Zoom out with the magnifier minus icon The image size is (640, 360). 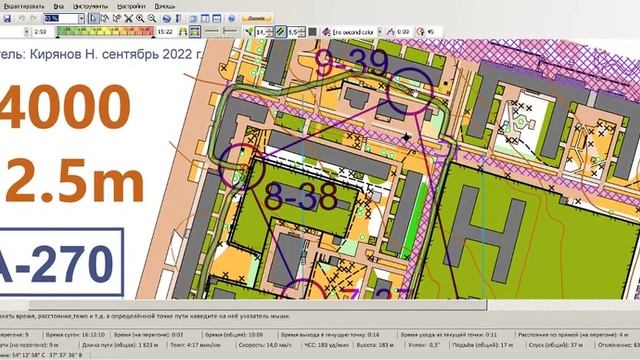click(152, 18)
